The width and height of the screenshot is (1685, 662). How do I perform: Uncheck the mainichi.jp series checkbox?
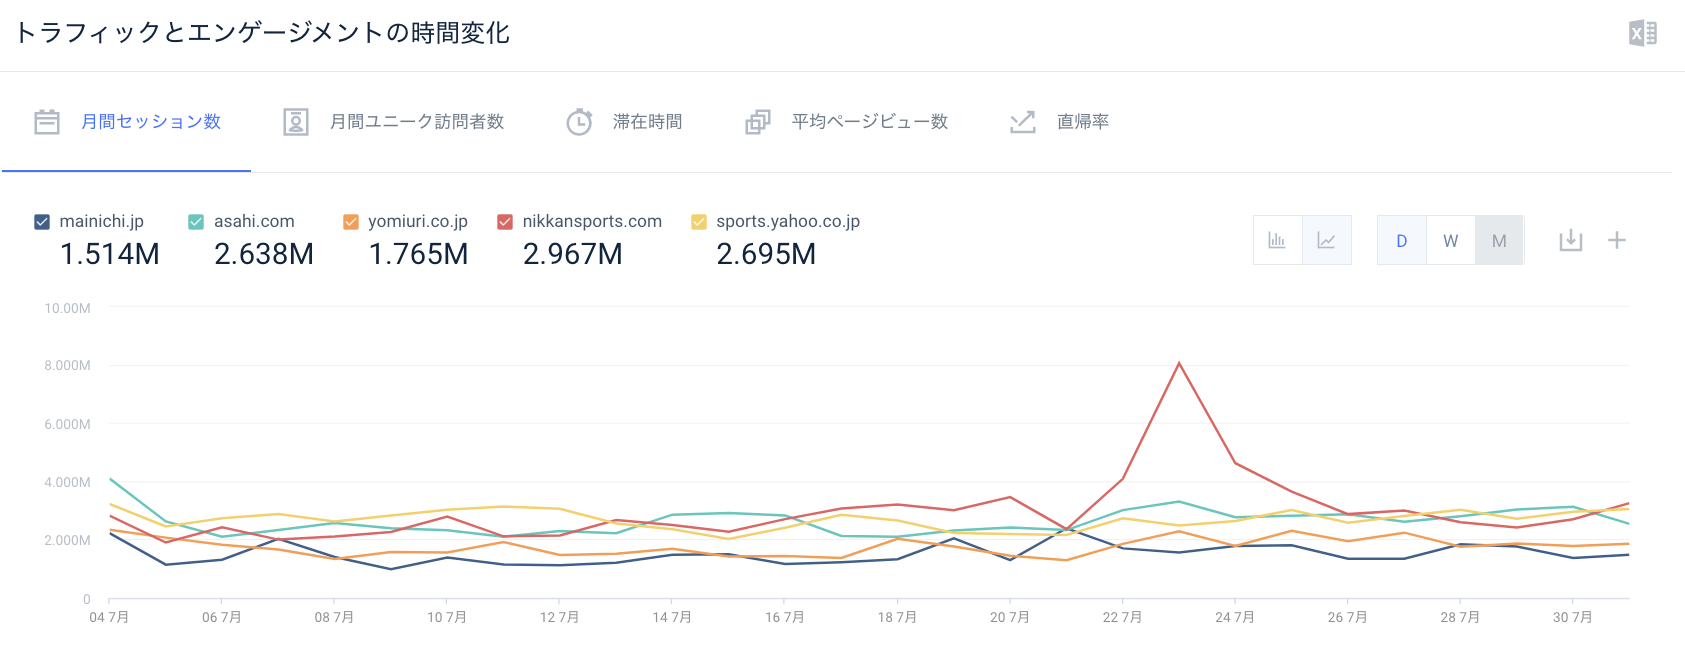(x=42, y=222)
